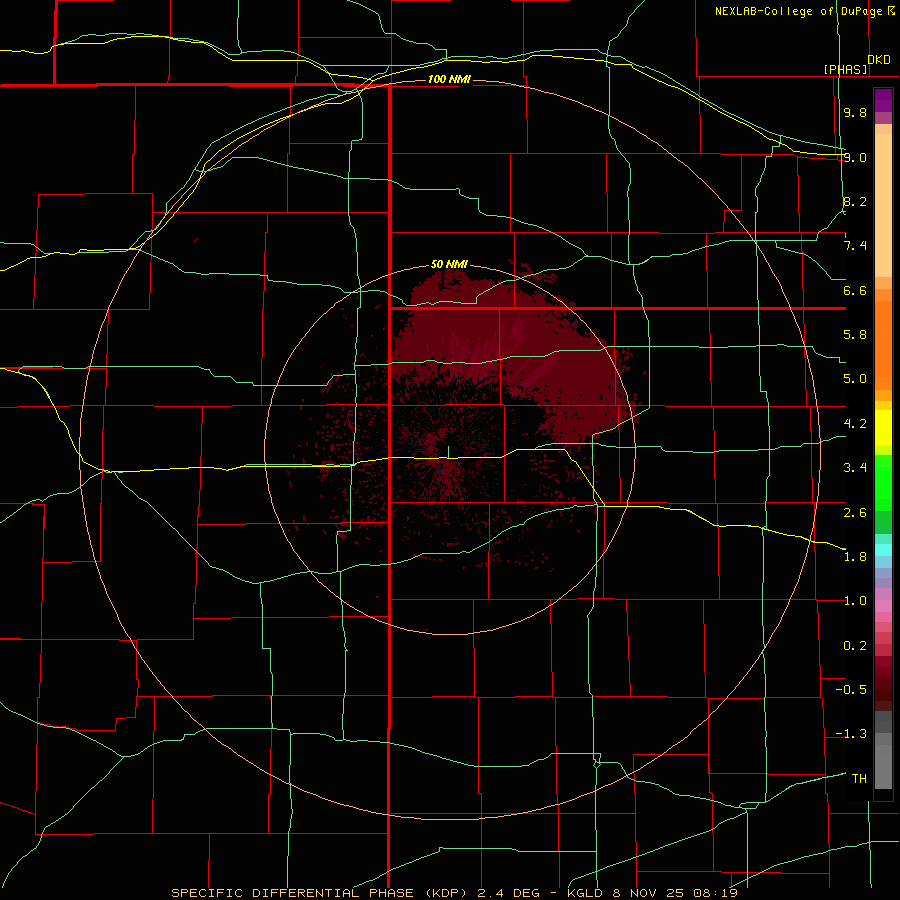
Task: Select the 3.4 scale value
Action: tap(855, 468)
